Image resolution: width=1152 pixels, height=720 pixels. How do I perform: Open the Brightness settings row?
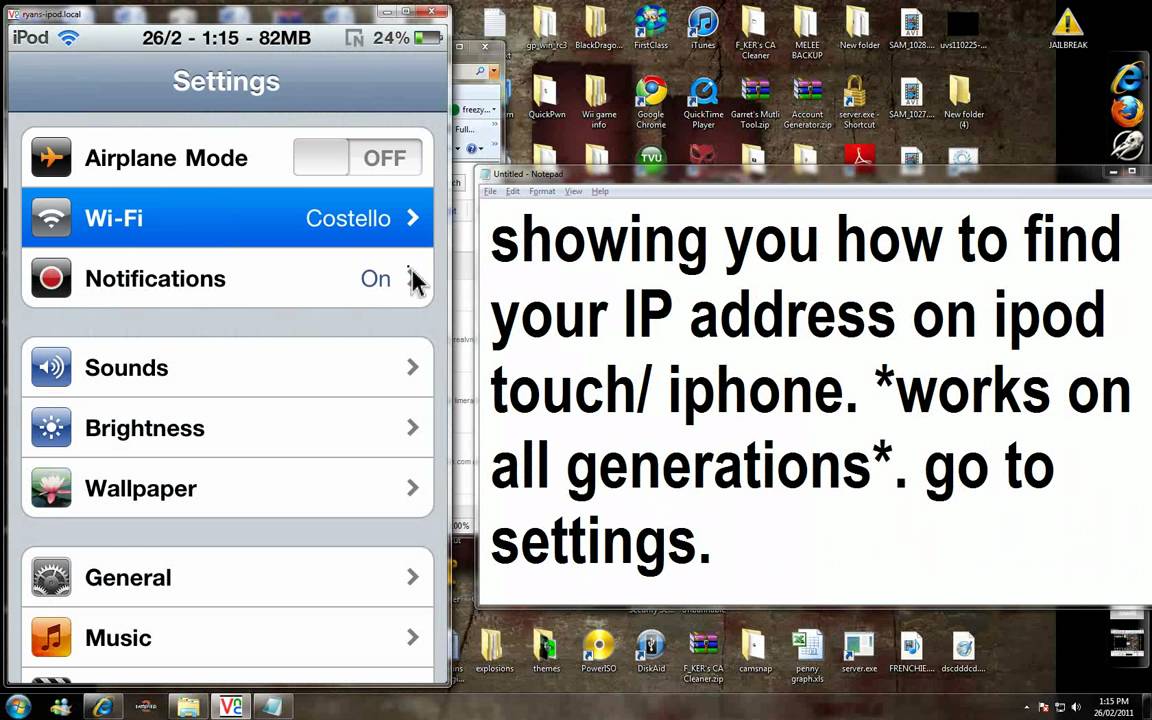(228, 428)
